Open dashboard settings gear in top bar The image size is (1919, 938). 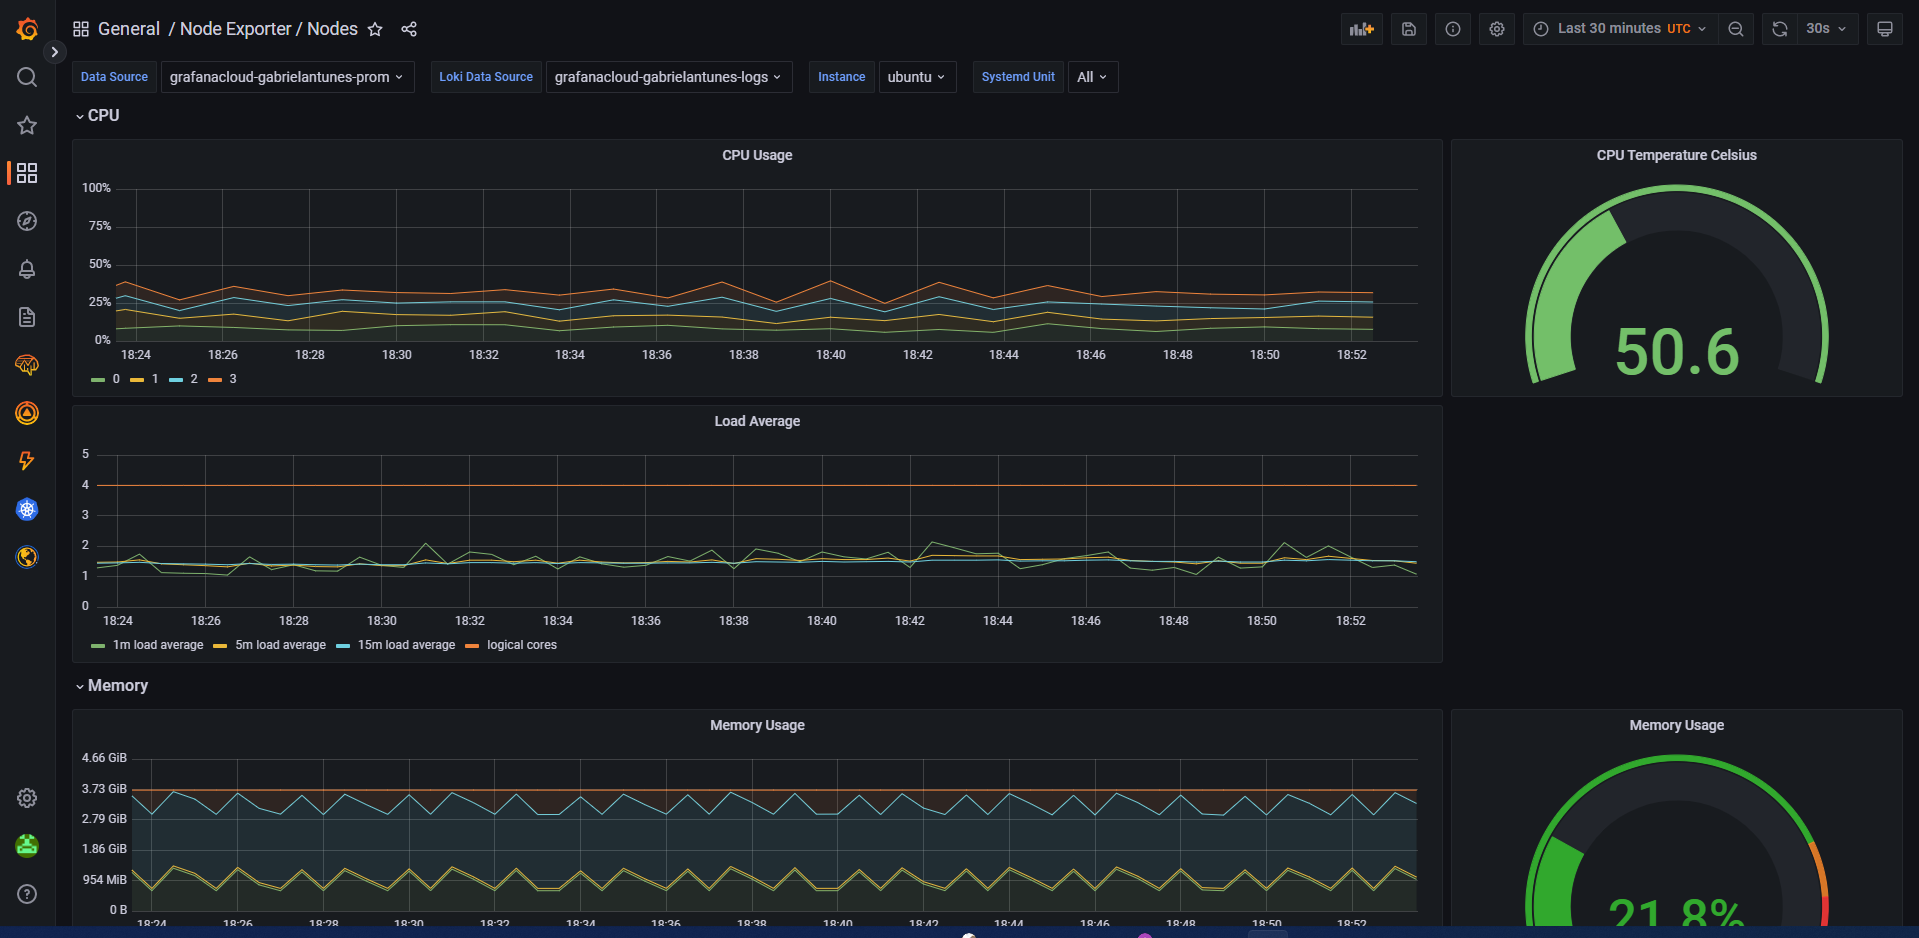point(1497,29)
